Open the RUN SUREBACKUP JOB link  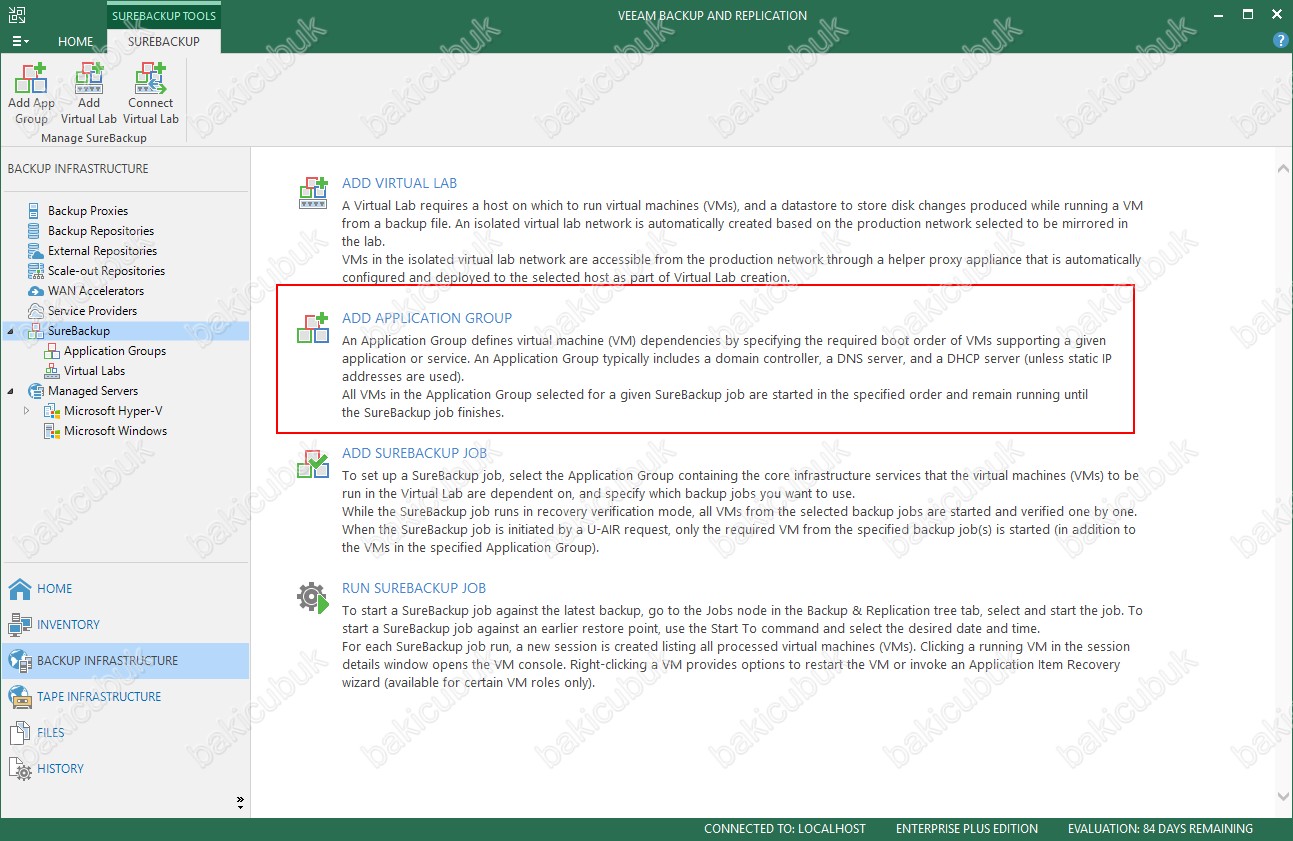point(414,588)
